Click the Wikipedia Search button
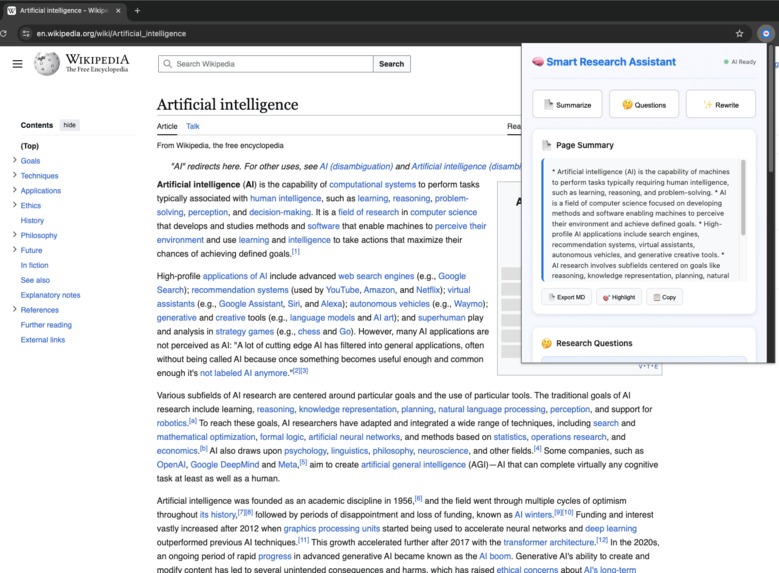 (391, 64)
